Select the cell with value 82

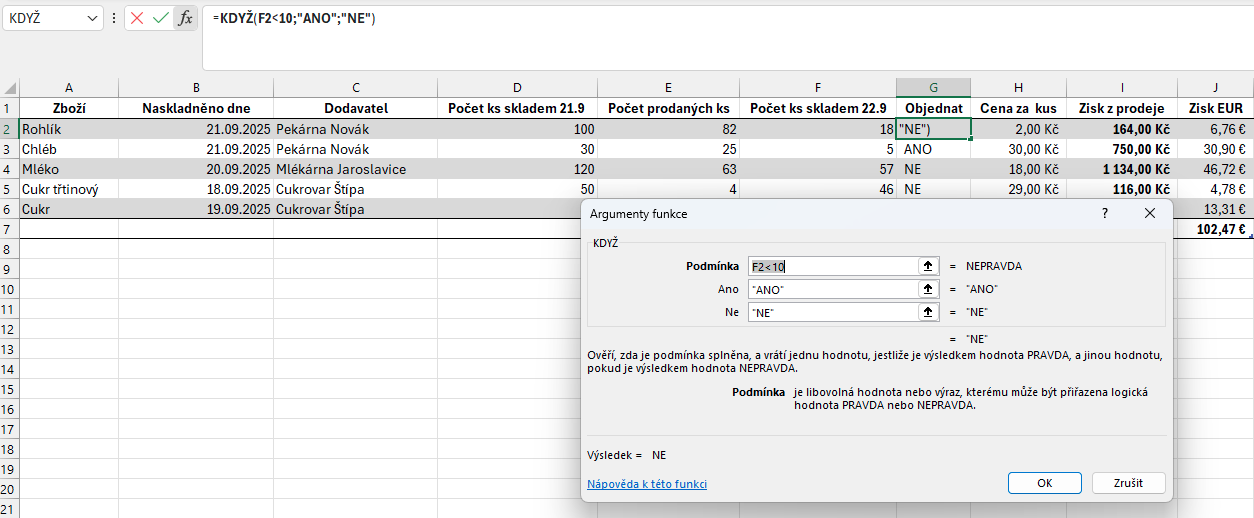(669, 129)
